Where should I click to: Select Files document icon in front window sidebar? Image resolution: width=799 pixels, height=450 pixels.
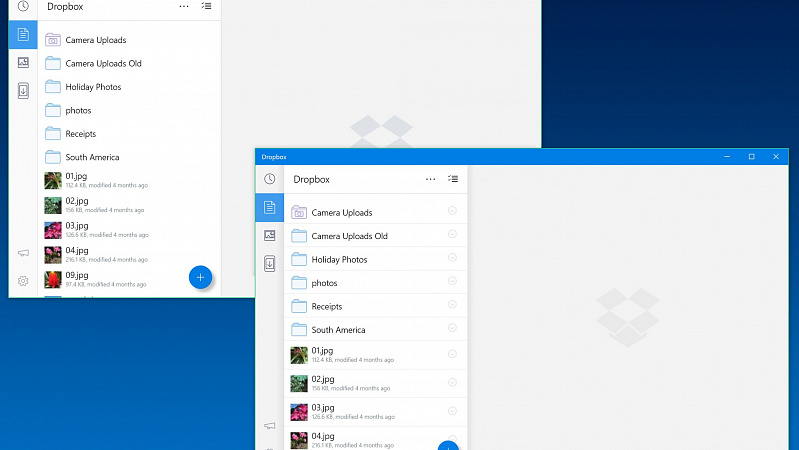pyautogui.click(x=270, y=207)
